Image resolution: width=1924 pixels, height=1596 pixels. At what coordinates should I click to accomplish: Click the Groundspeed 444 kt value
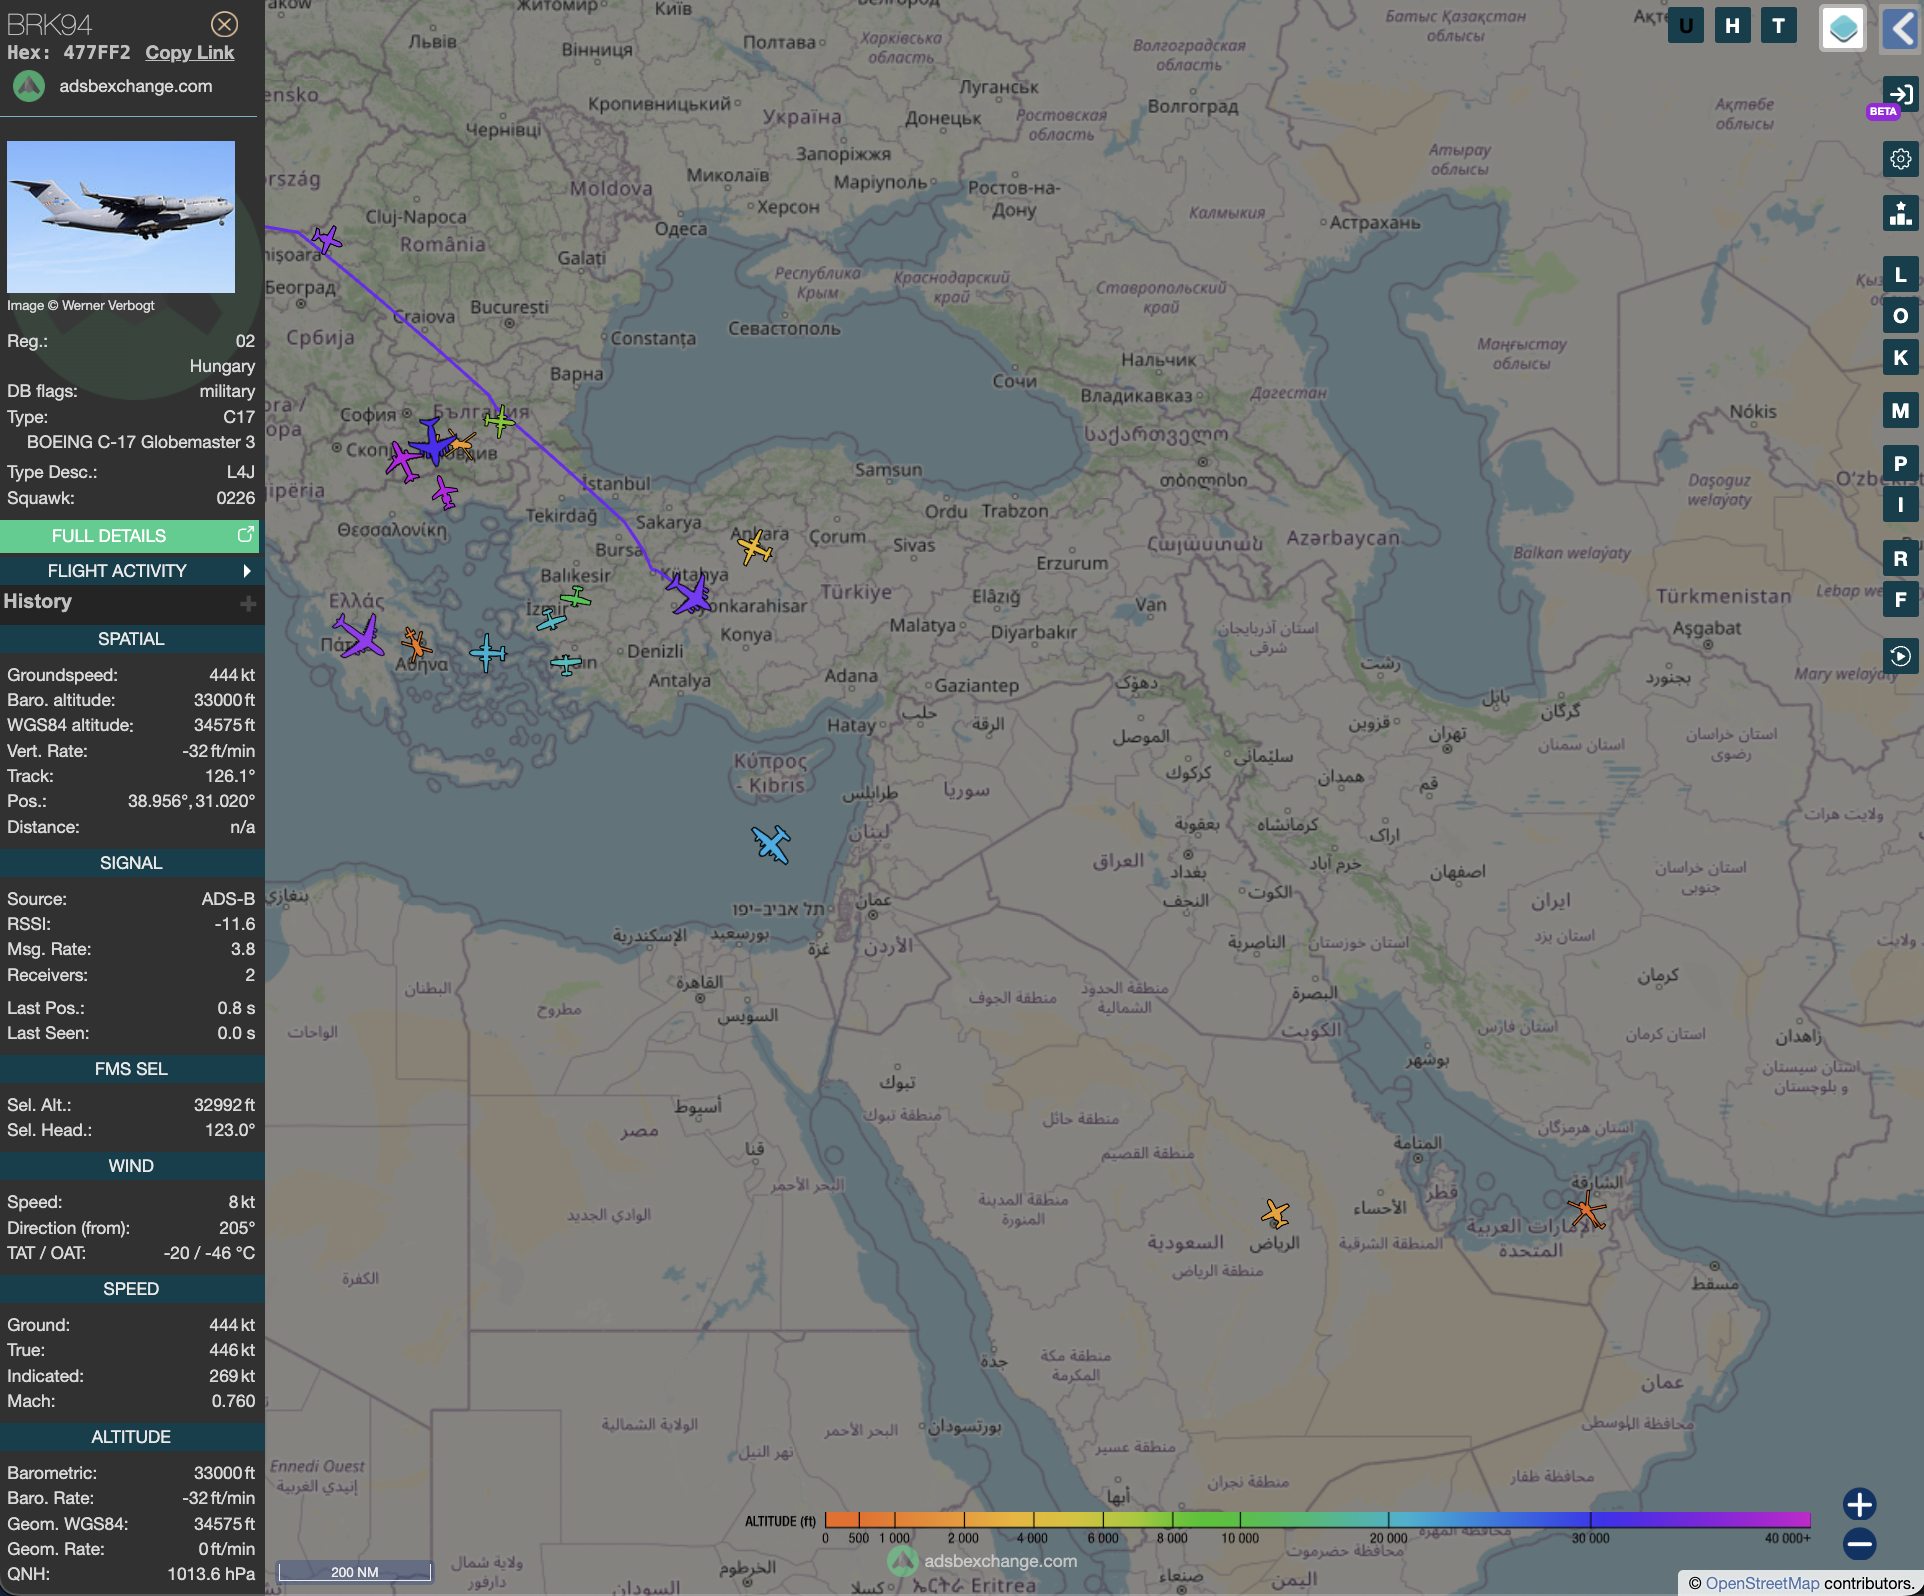click(232, 676)
